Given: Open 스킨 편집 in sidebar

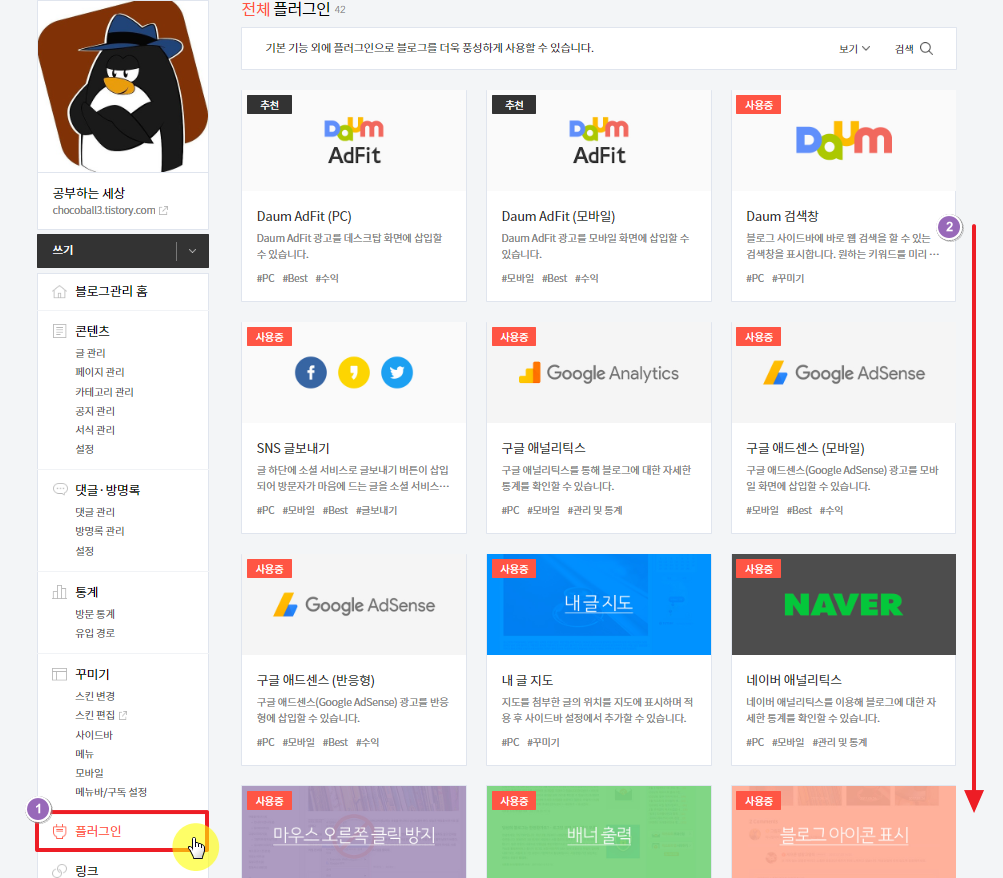Looking at the screenshot, I should tap(95, 716).
